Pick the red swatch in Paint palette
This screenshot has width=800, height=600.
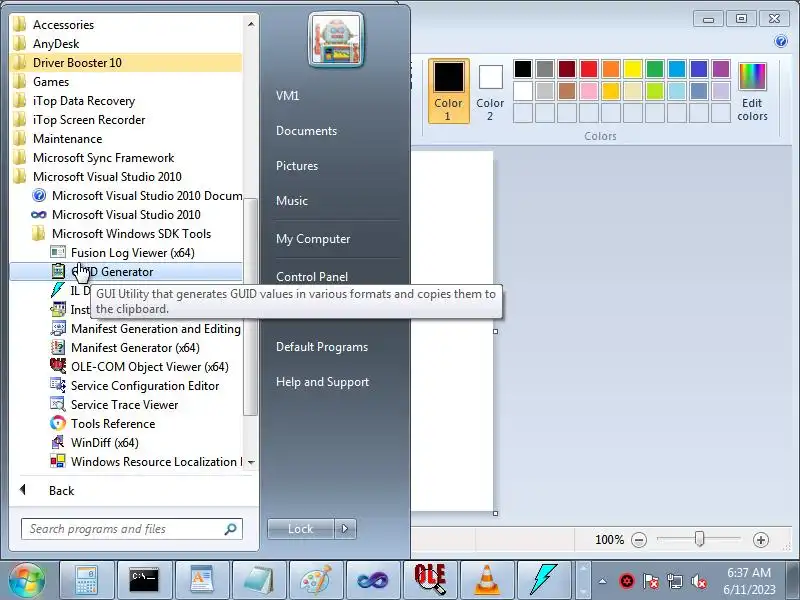[589, 68]
